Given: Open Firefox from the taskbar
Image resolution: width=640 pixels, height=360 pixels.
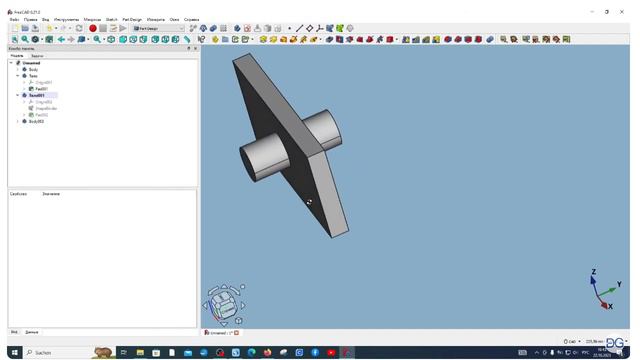Looking at the screenshot, I should tap(267, 353).
